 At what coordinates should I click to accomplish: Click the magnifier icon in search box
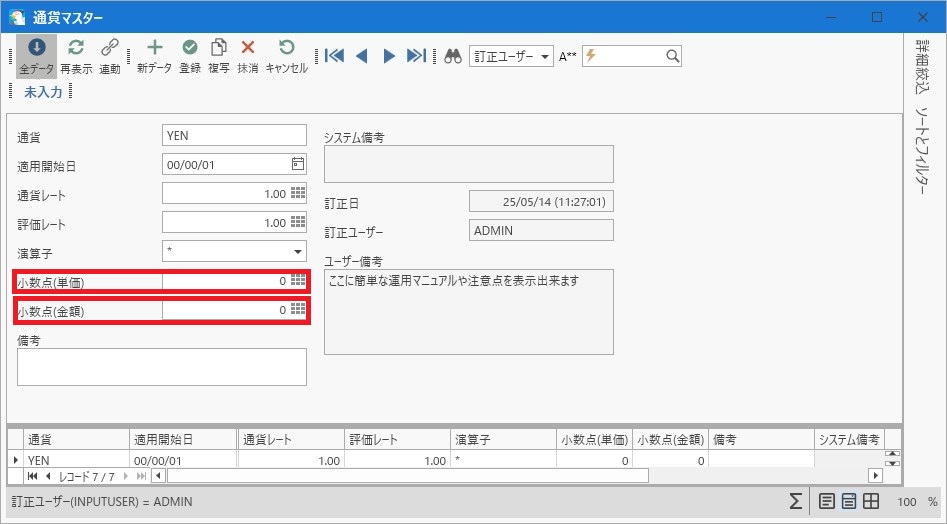[x=672, y=56]
